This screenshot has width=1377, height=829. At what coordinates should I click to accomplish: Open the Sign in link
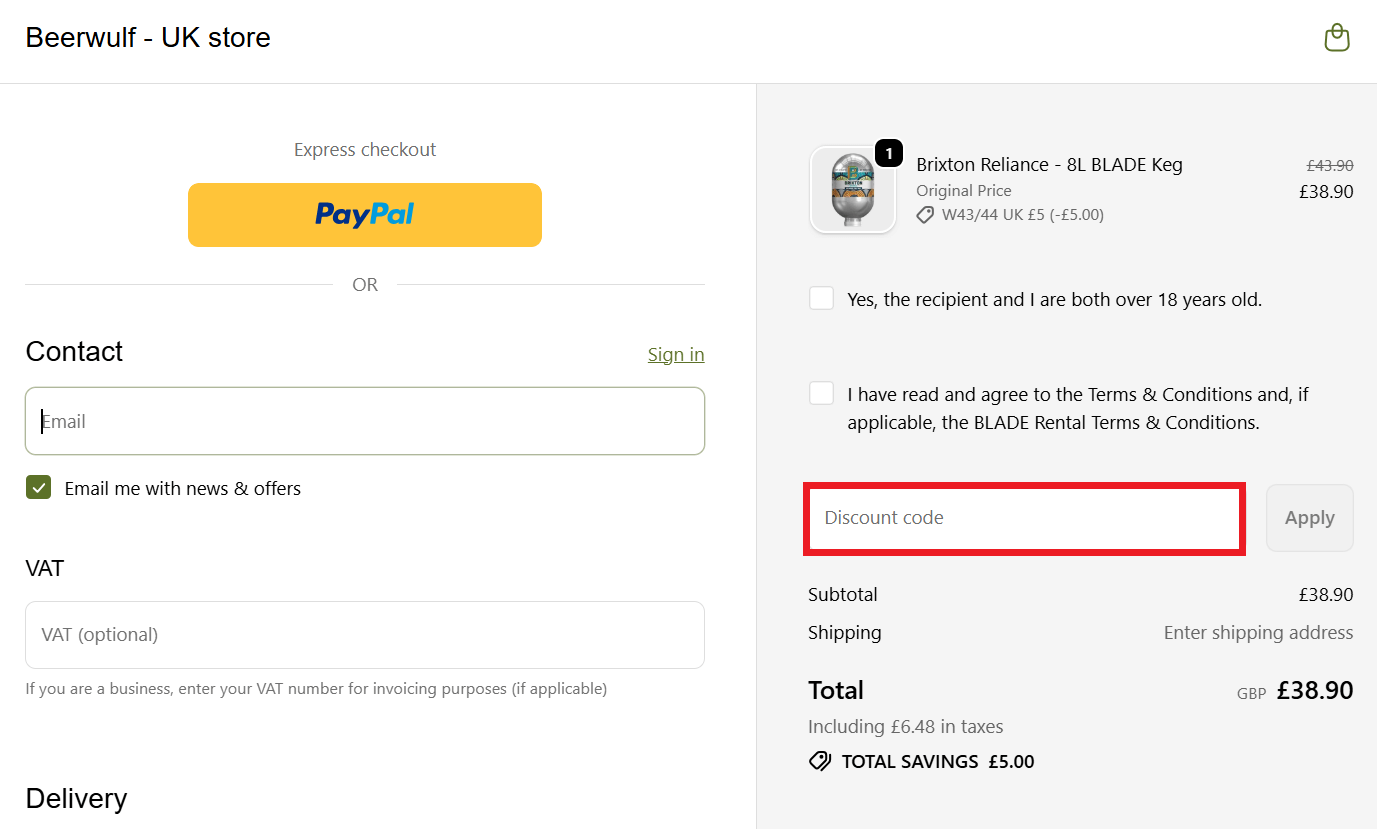click(676, 354)
